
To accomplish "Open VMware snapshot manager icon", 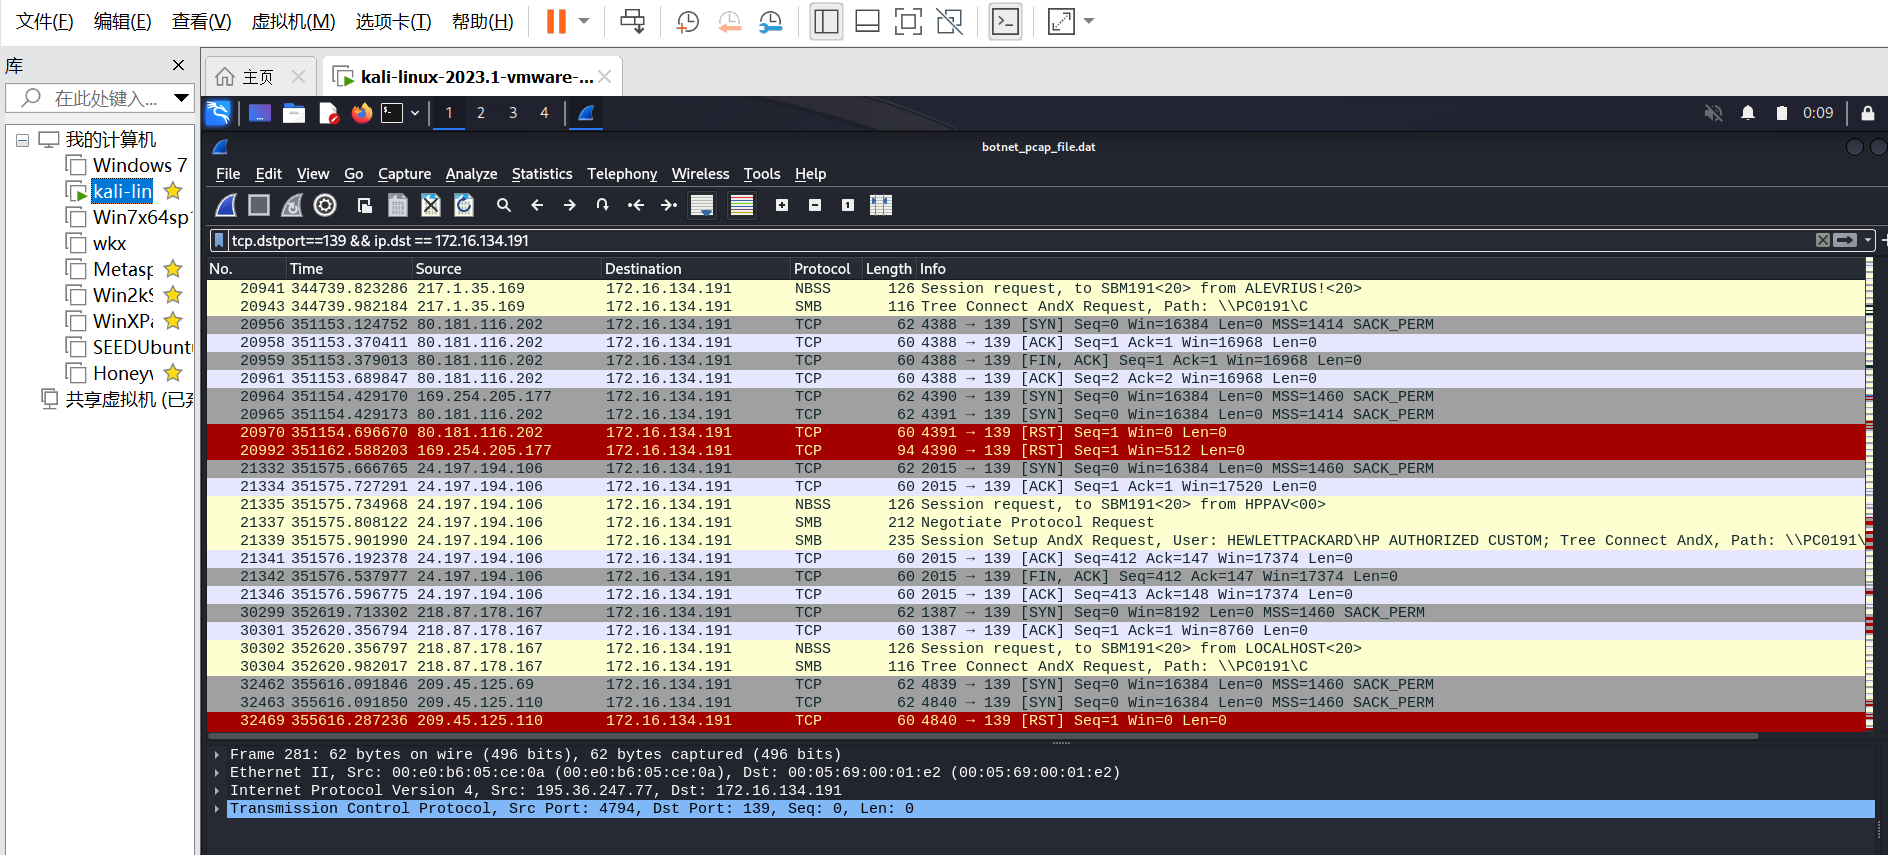I will tap(770, 21).
